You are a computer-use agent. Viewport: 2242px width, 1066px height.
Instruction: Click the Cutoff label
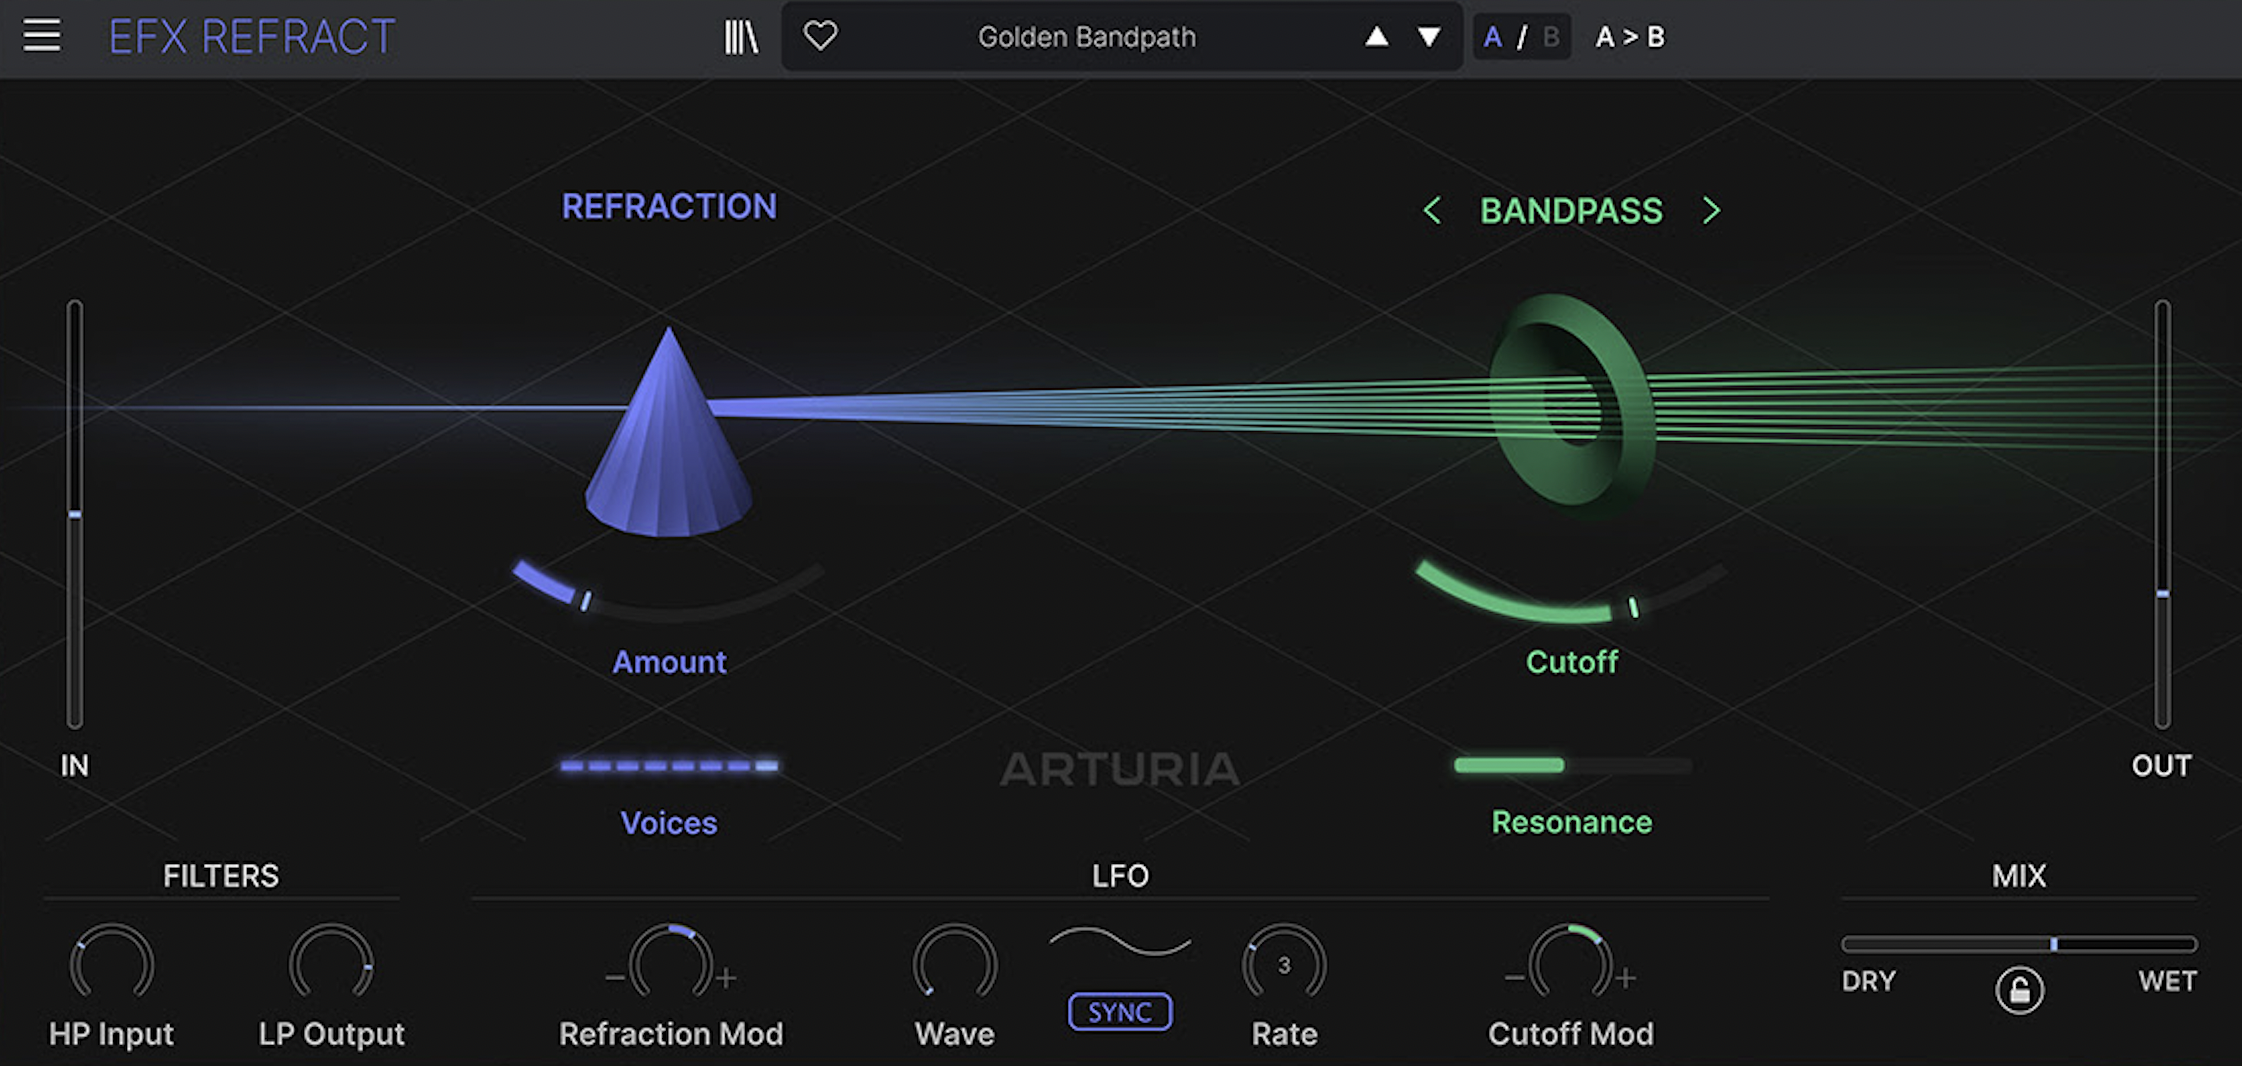pos(1572,662)
